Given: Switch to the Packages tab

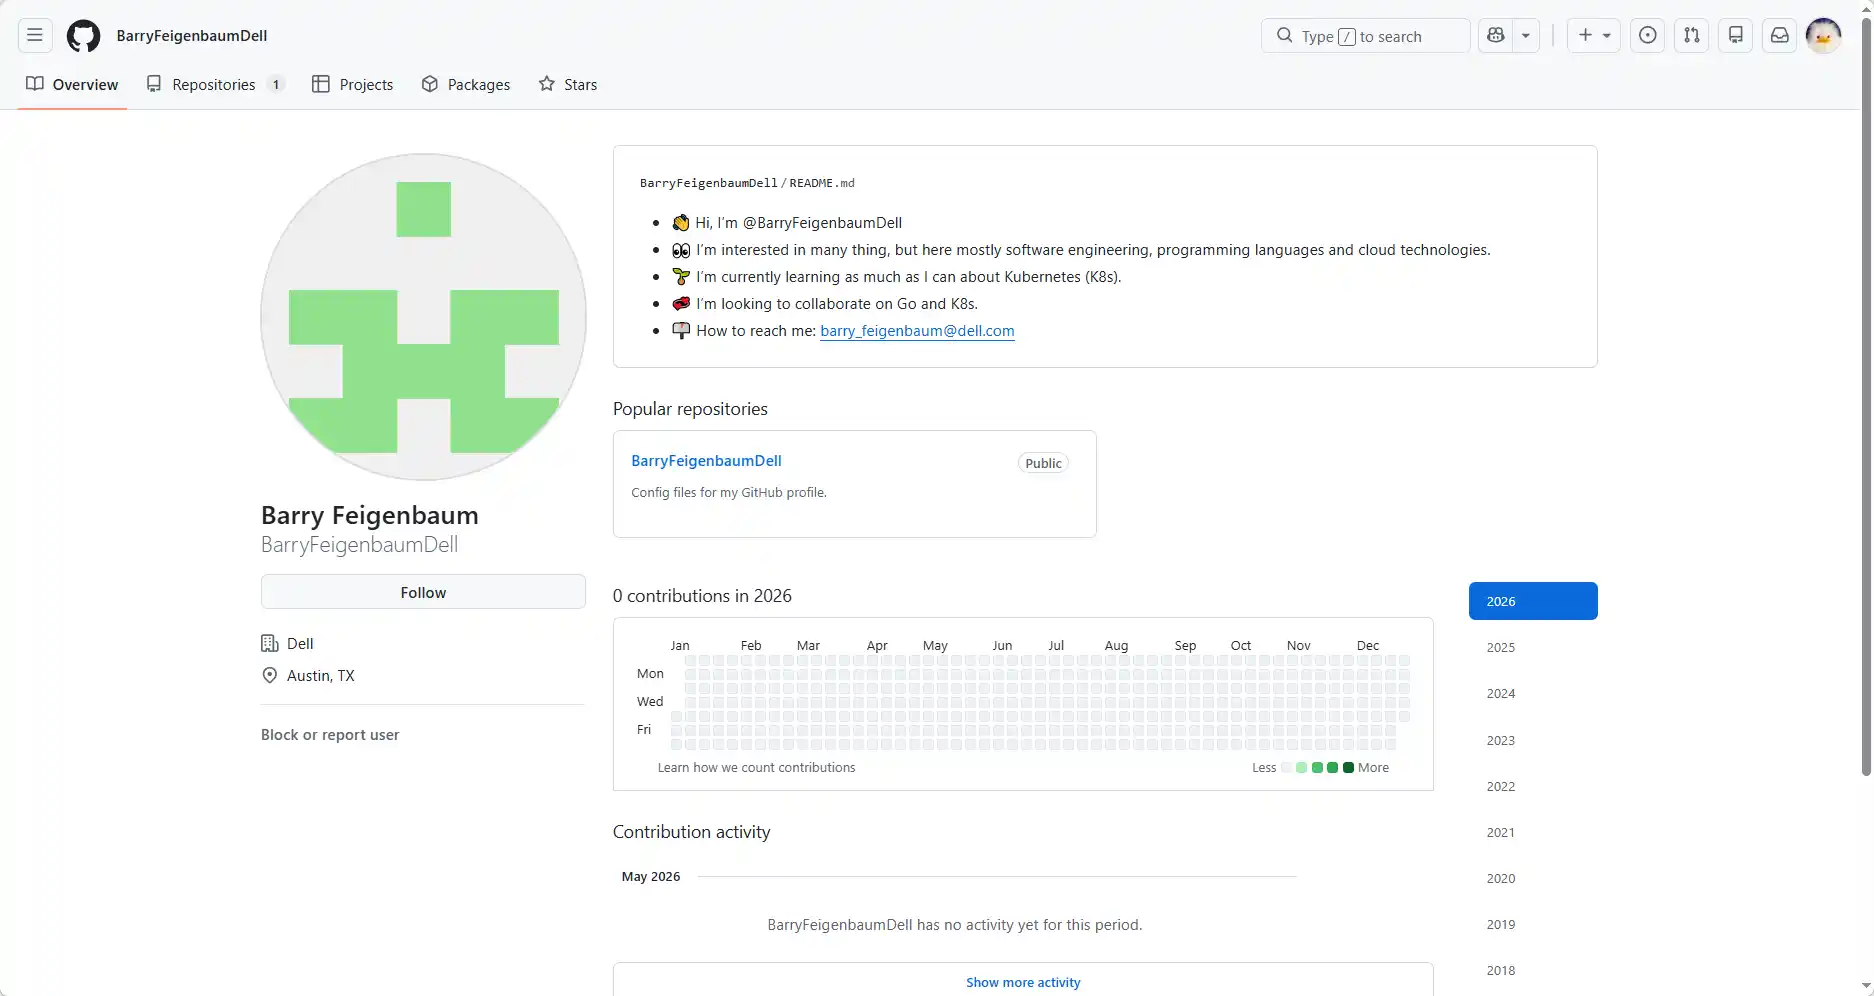Looking at the screenshot, I should tap(466, 84).
